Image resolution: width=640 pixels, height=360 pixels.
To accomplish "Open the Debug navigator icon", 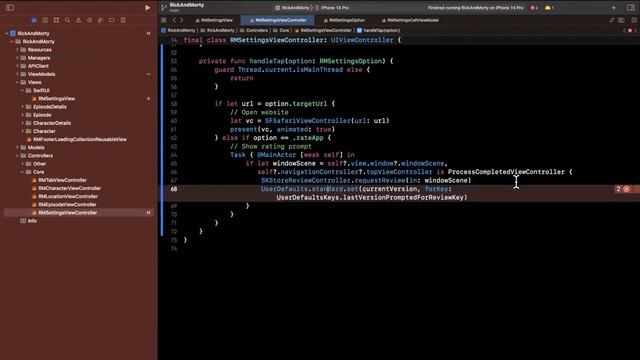I will point(100,20).
